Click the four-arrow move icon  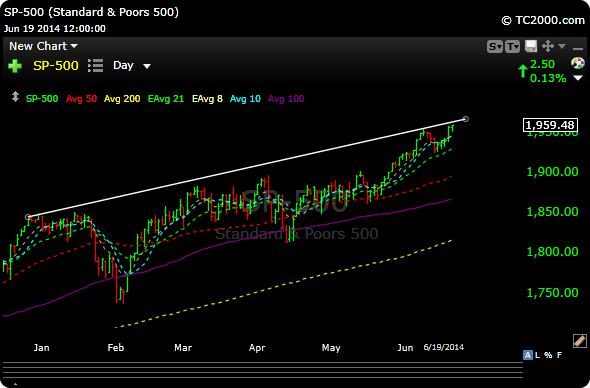pos(548,46)
